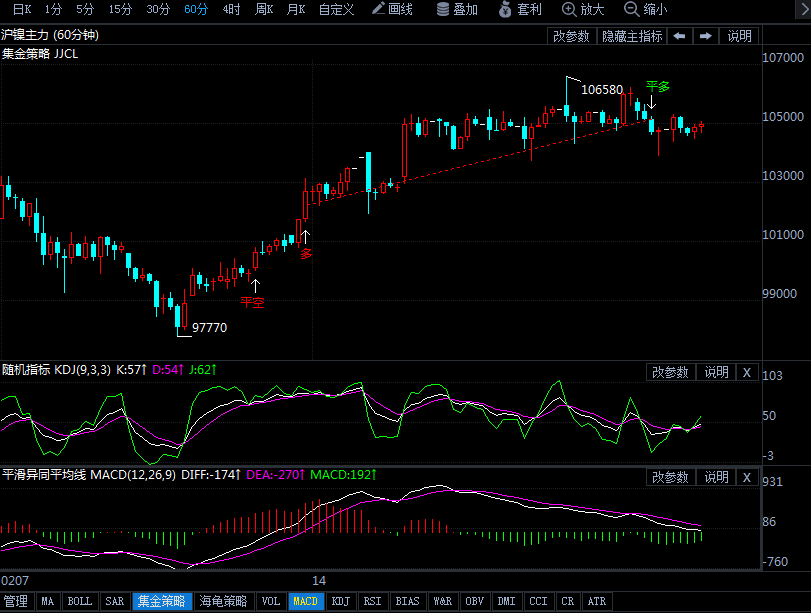
Task: Expand the toolbar overflow chevron
Action: tap(803, 9)
